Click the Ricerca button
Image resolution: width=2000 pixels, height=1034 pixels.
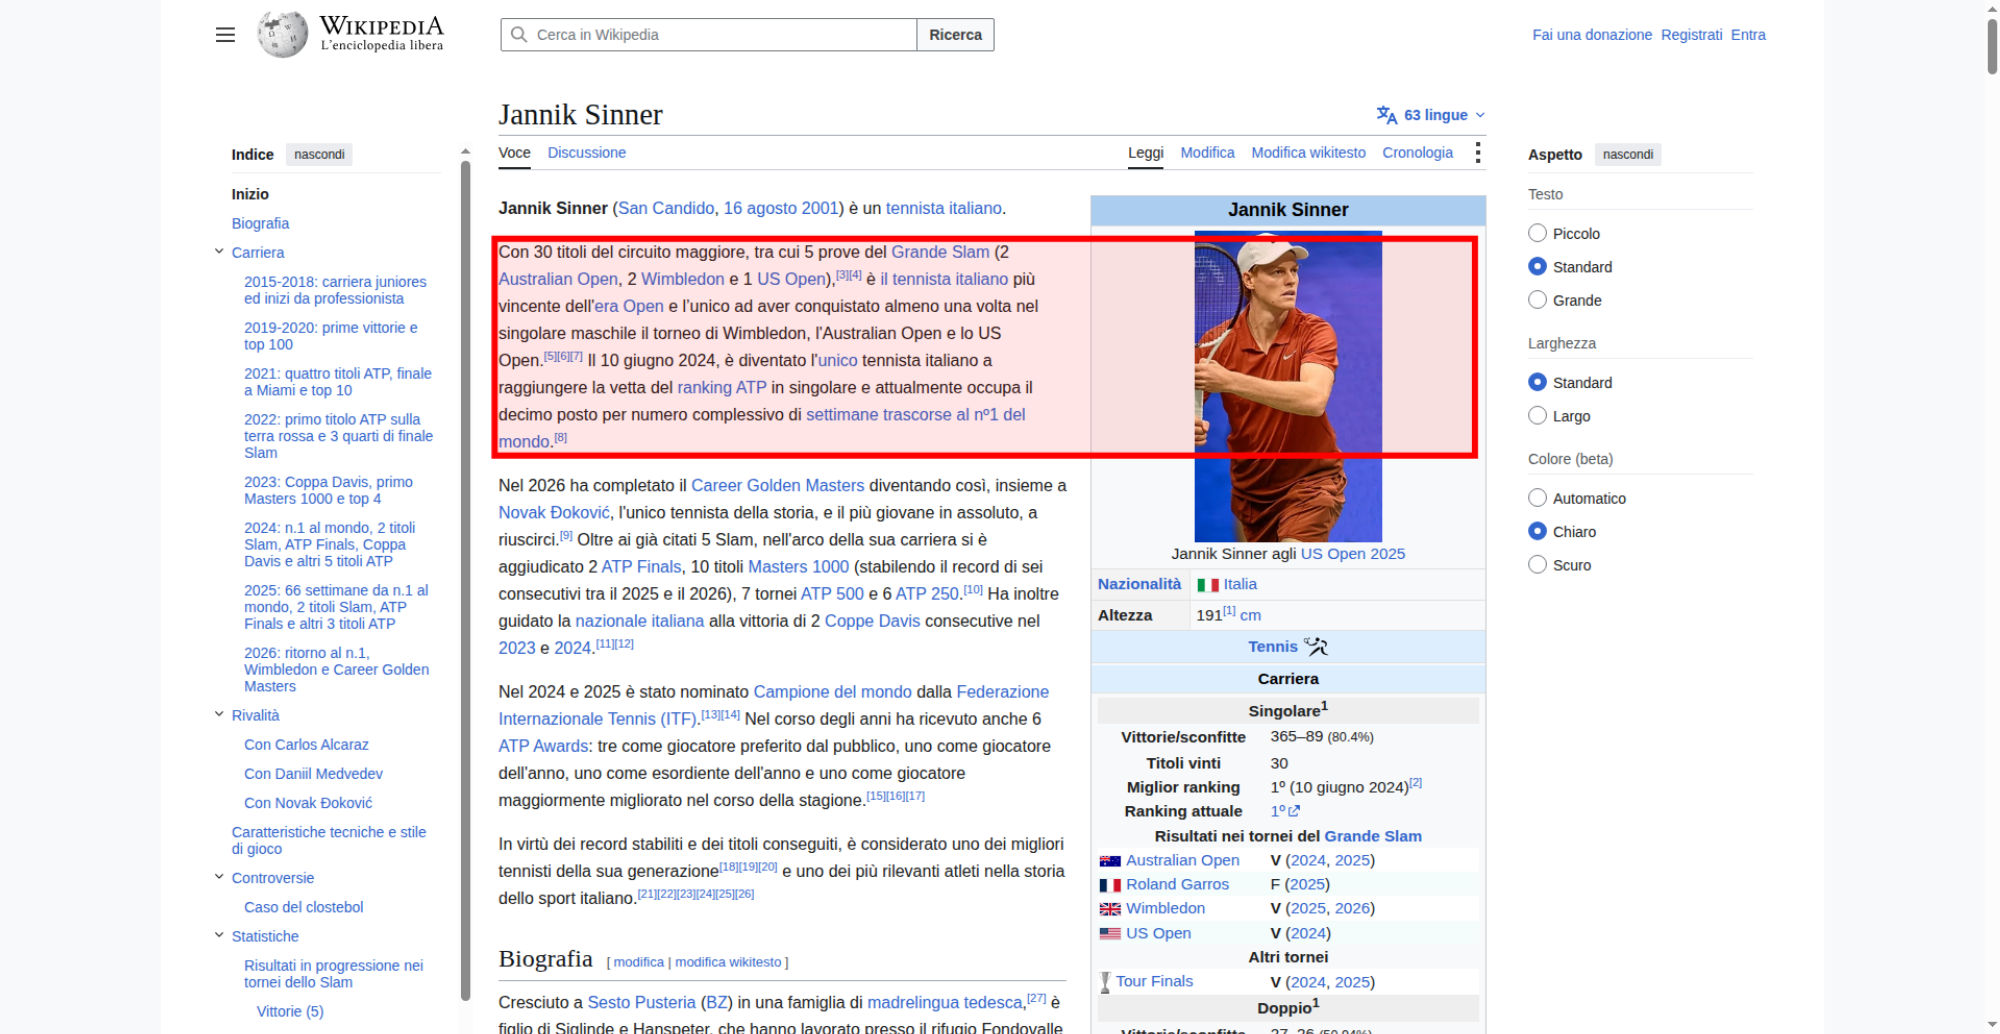click(x=955, y=35)
